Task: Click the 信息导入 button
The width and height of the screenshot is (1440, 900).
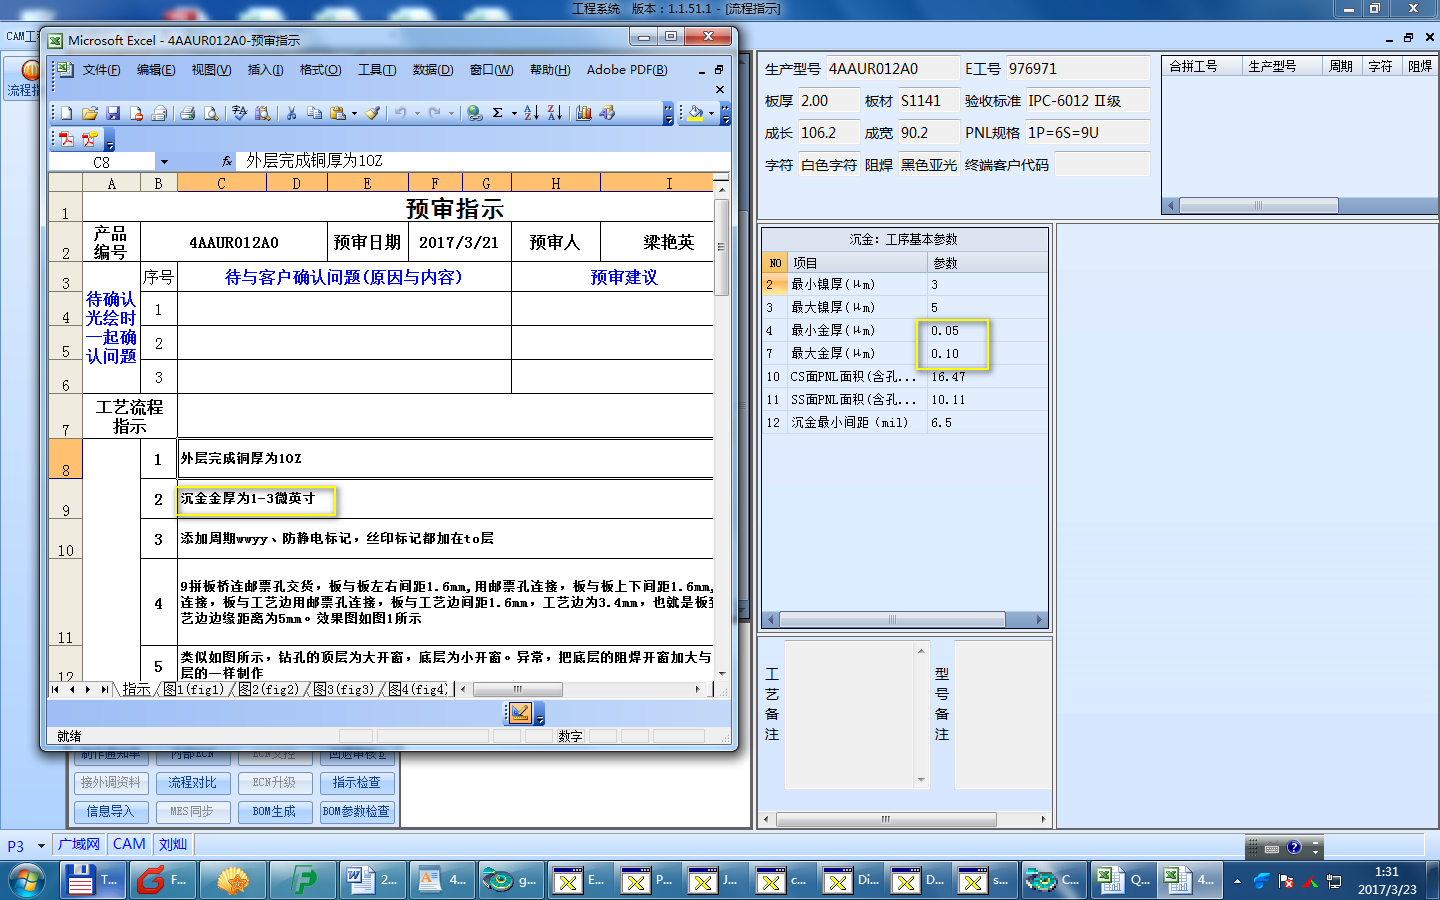Action: coord(110,812)
